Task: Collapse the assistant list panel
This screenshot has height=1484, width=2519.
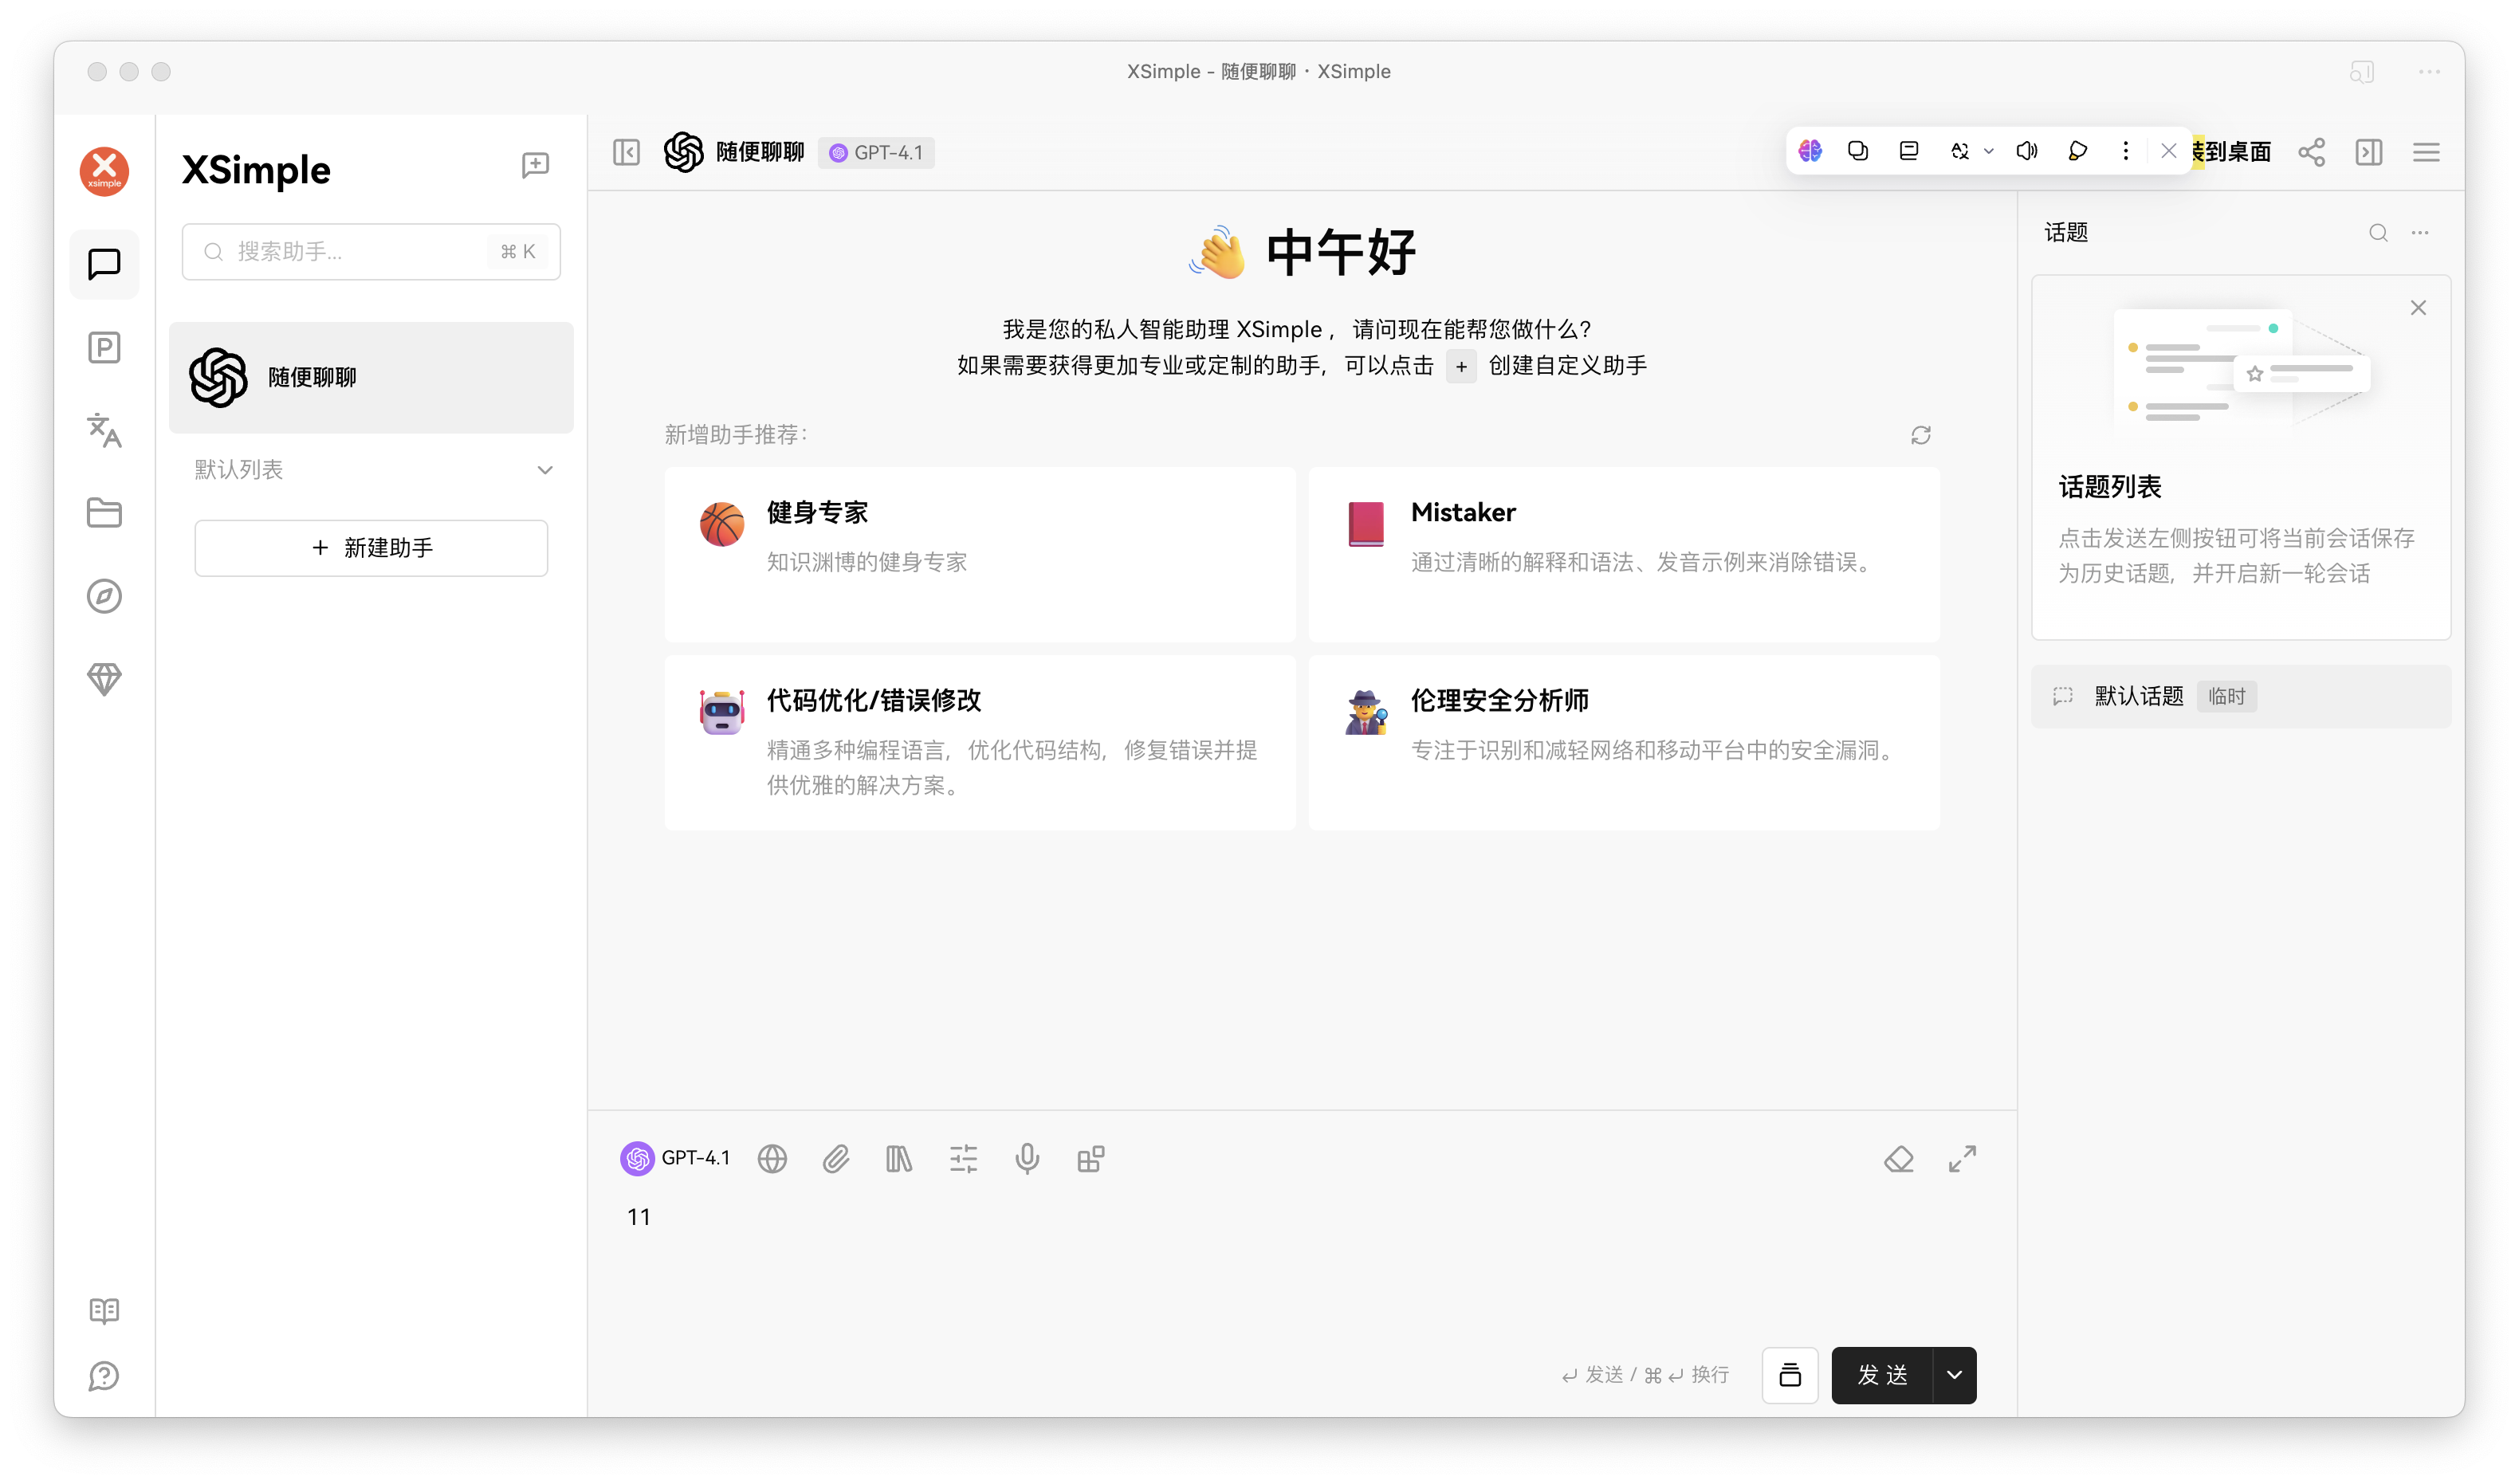Action: click(626, 152)
